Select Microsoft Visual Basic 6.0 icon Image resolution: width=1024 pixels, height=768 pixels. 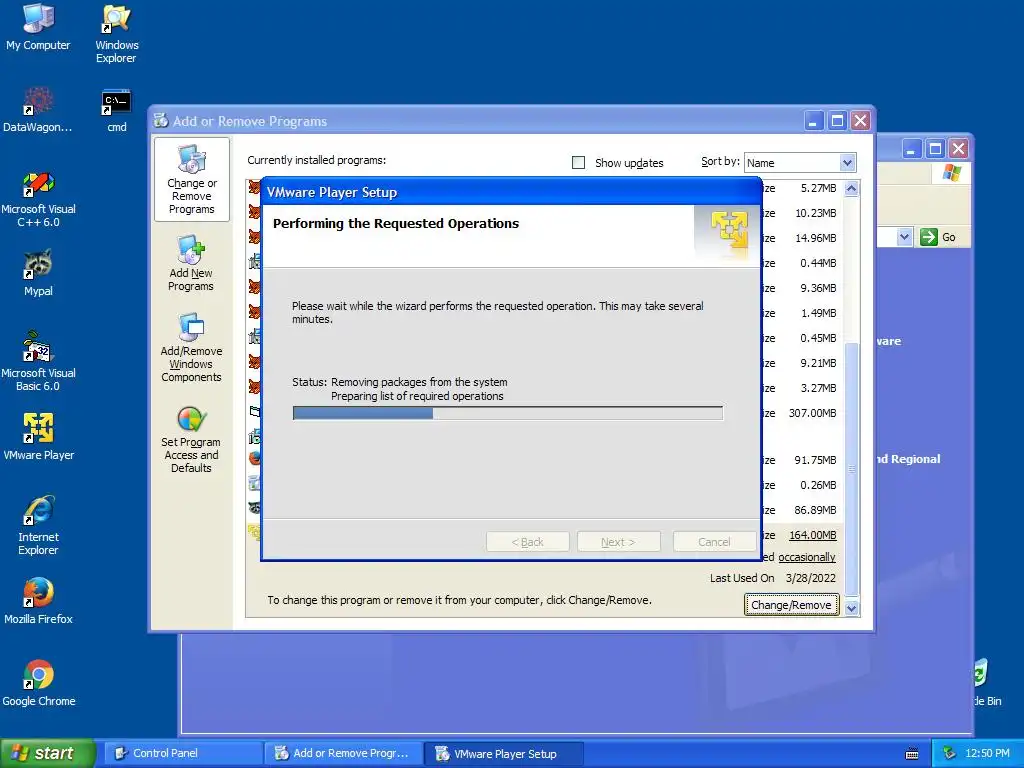38,361
